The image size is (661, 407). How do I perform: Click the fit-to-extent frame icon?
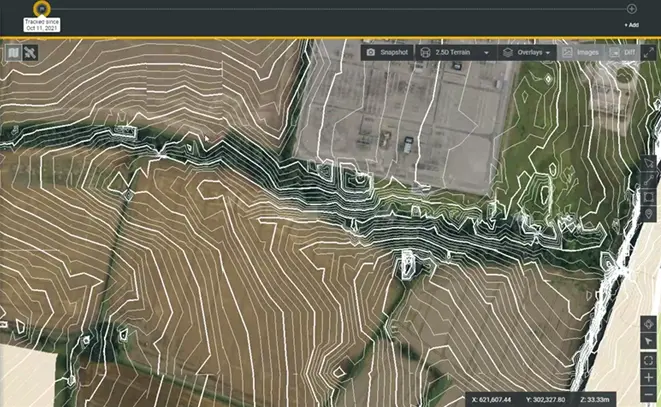(649, 360)
